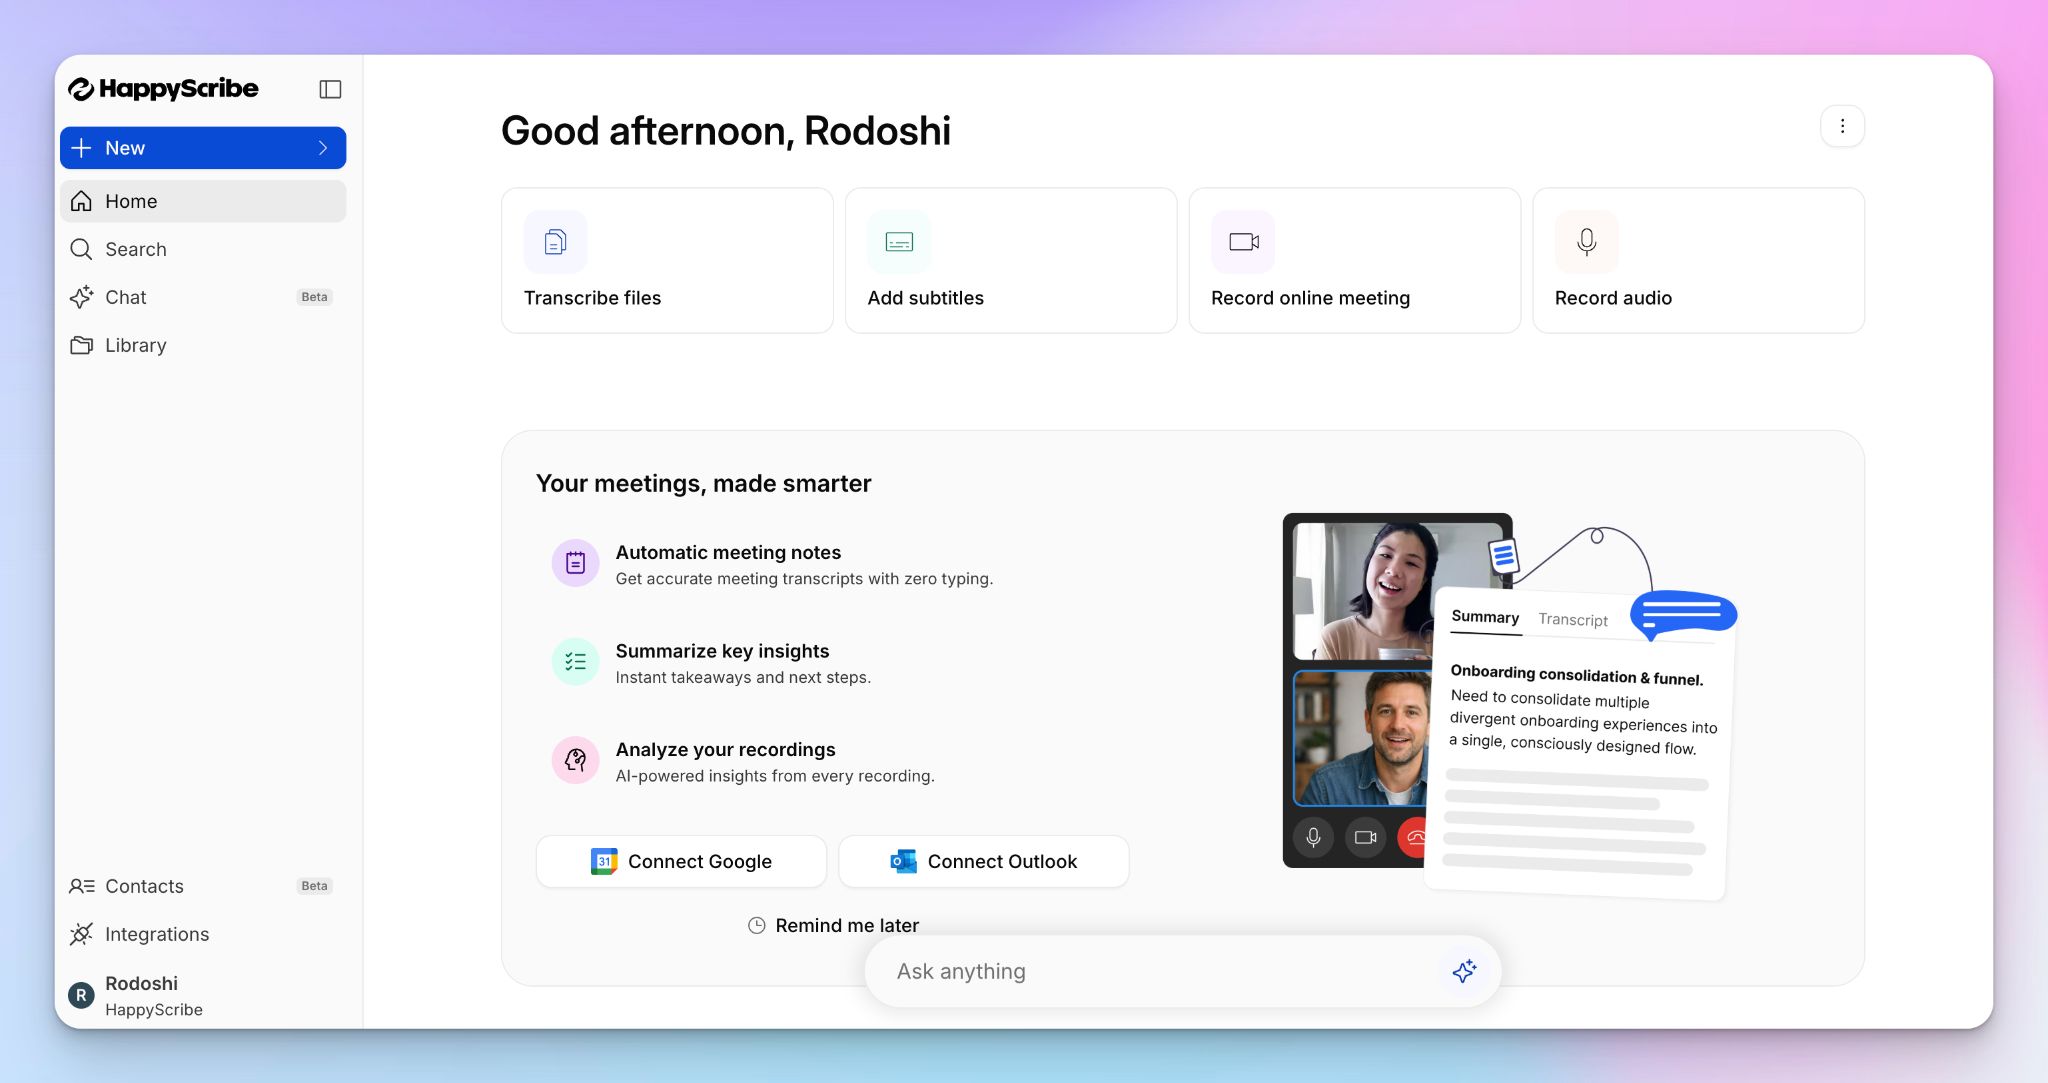Open the Chat beta feature icon
Image resolution: width=2048 pixels, height=1083 pixels.
(x=81, y=297)
